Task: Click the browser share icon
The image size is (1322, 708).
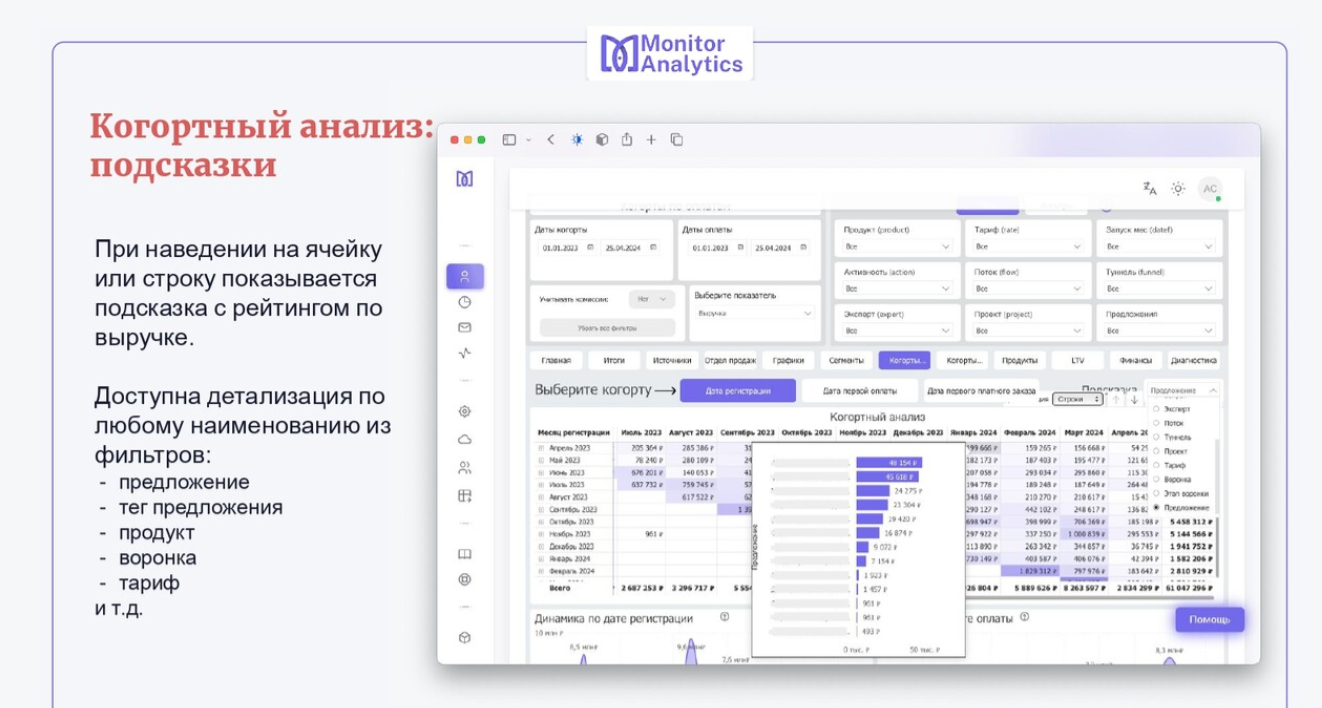Action: [627, 140]
